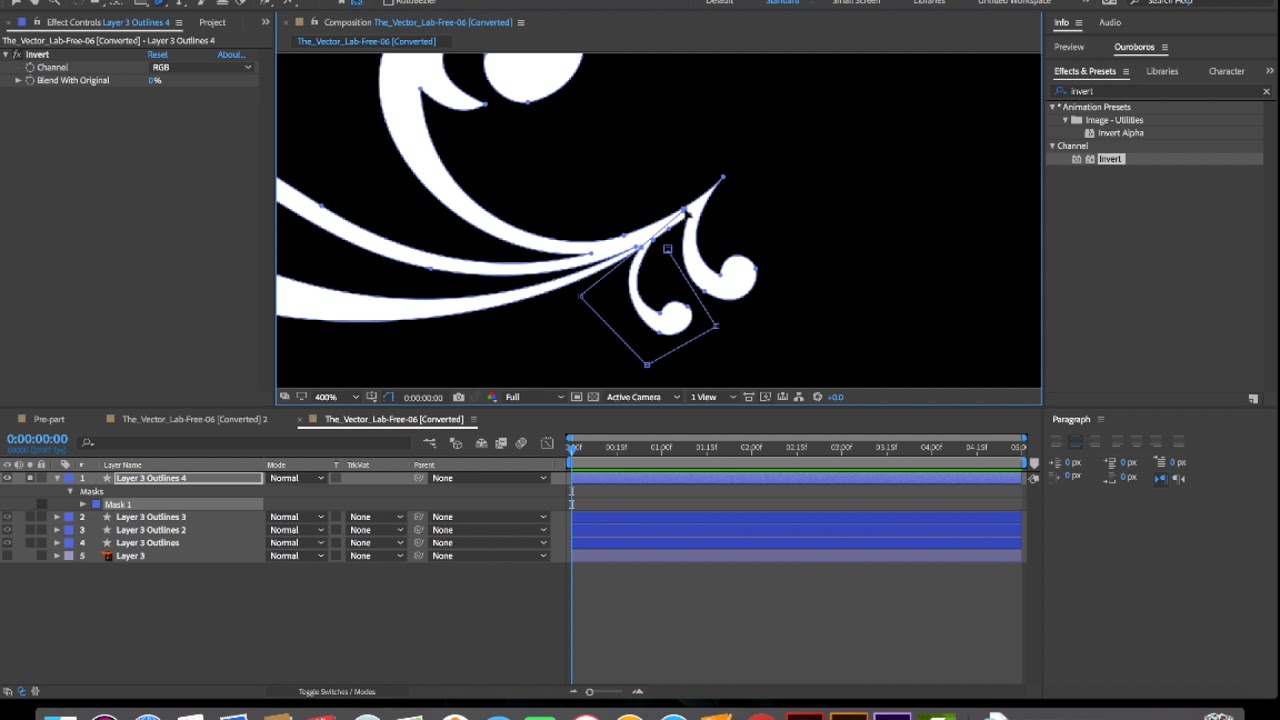Open composition mini-flowchart in timeline
Screen dimensions: 1280x720
pos(429,443)
